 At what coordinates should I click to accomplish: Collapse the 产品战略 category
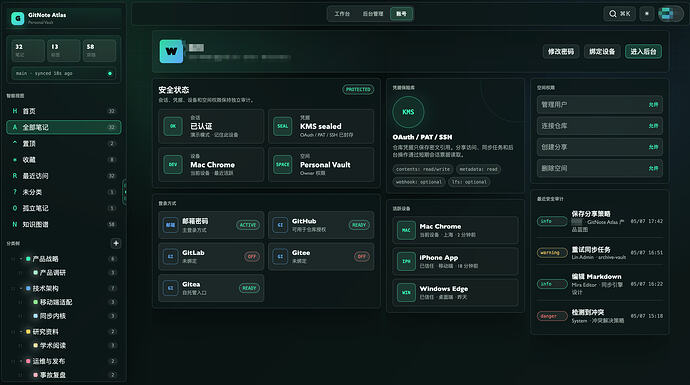pos(21,259)
